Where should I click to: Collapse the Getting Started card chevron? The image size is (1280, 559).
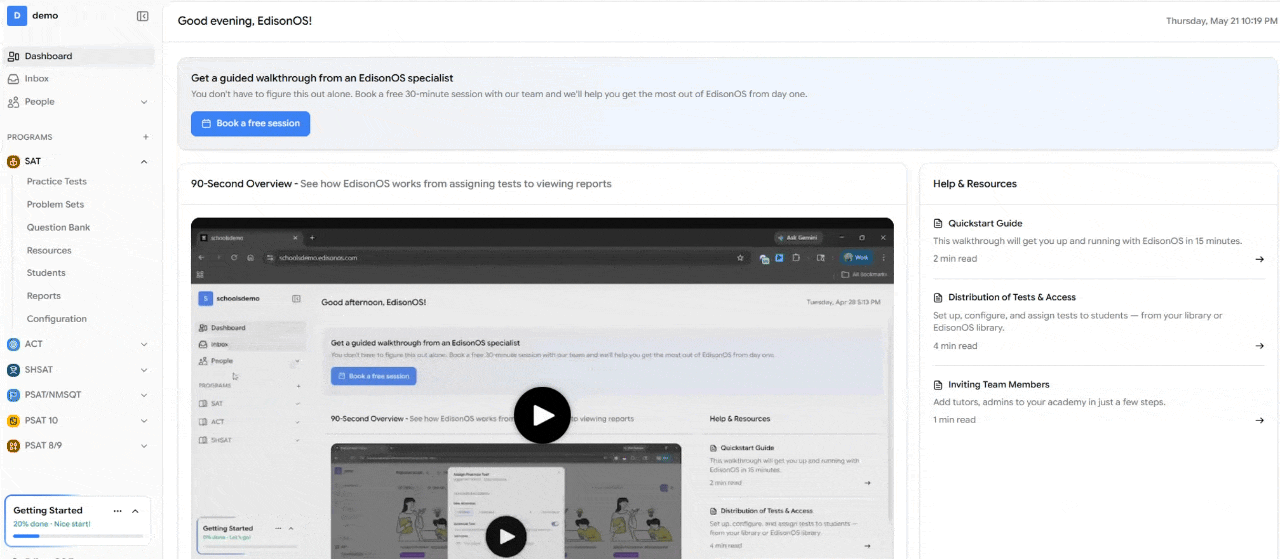pyautogui.click(x=135, y=511)
